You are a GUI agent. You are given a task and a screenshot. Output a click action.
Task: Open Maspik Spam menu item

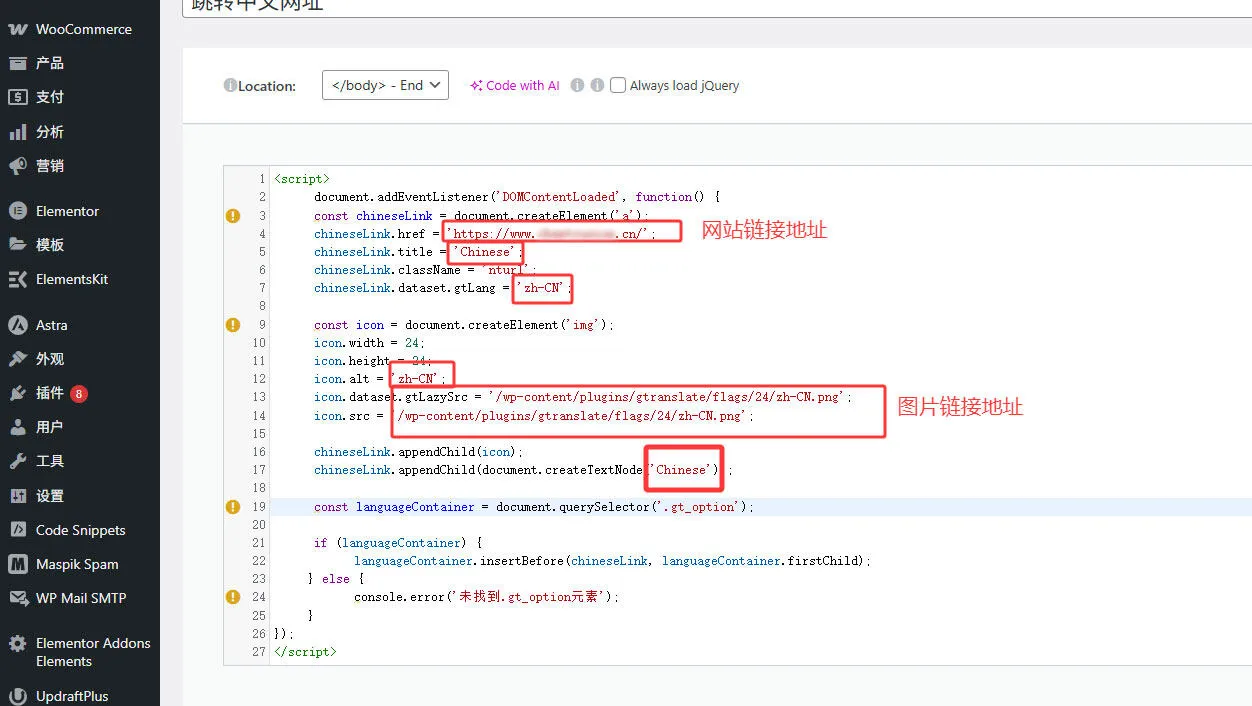[x=77, y=564]
